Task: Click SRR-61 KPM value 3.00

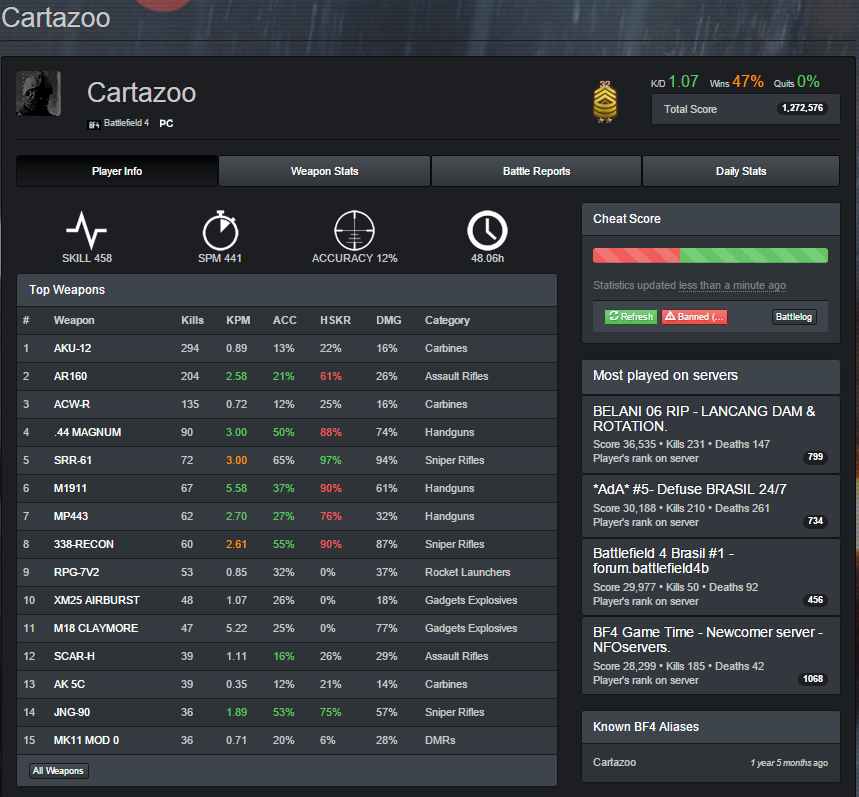Action: click(x=237, y=460)
